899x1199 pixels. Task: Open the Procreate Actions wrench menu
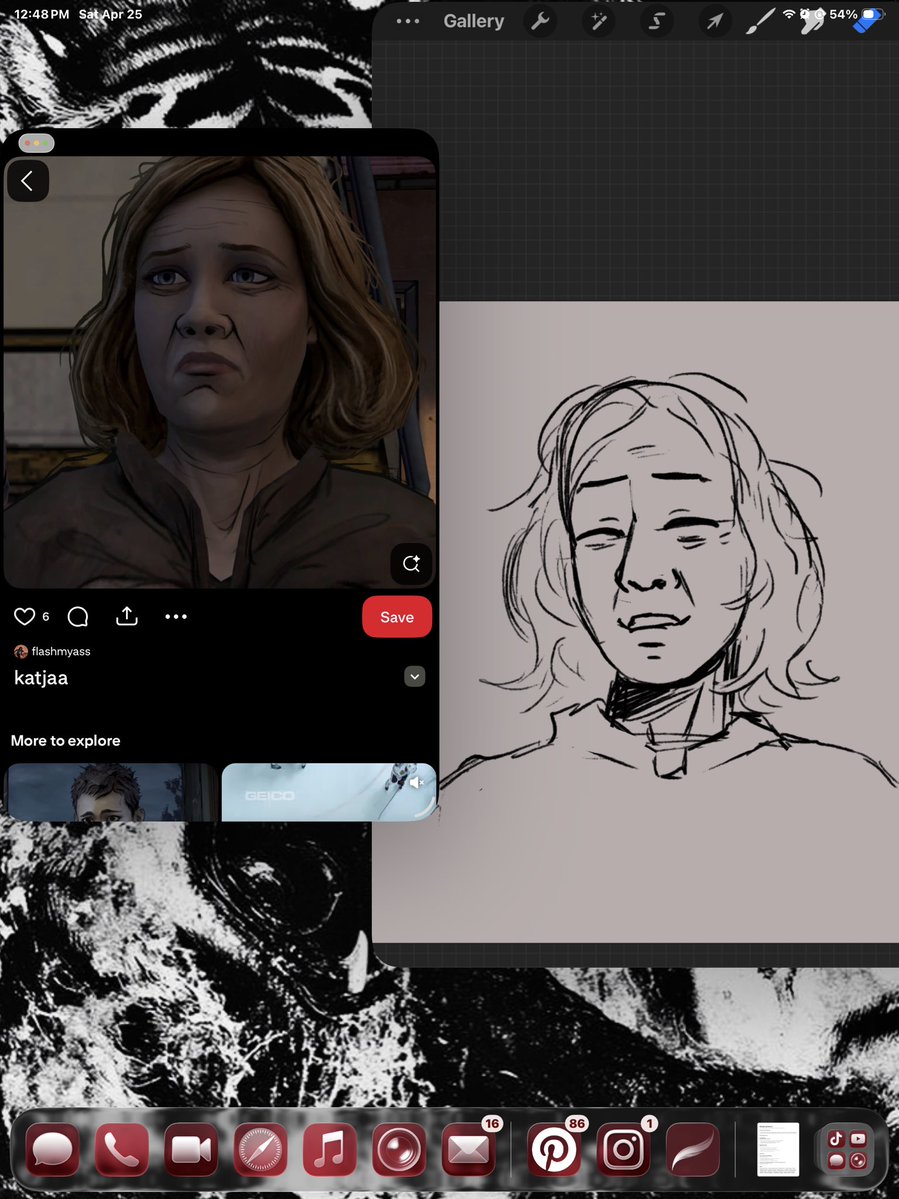point(540,21)
